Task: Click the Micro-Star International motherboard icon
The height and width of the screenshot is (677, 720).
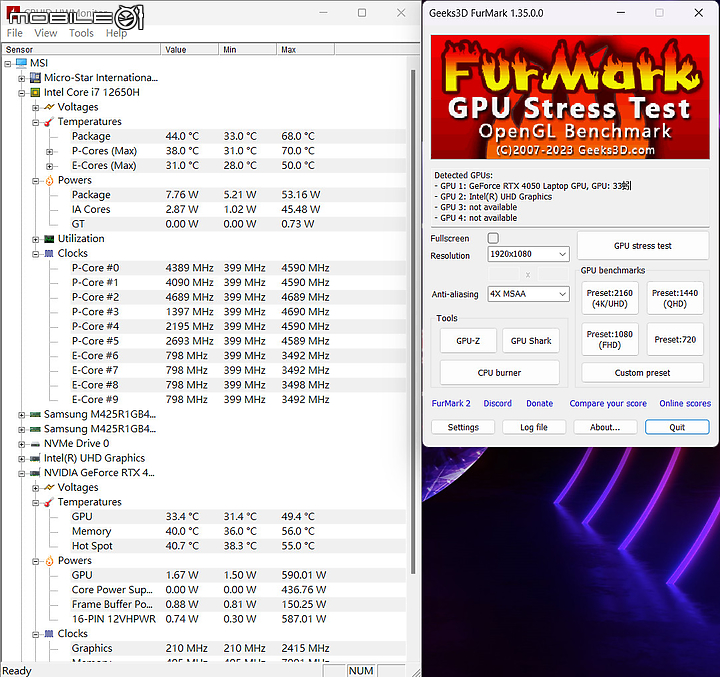Action: tap(35, 78)
